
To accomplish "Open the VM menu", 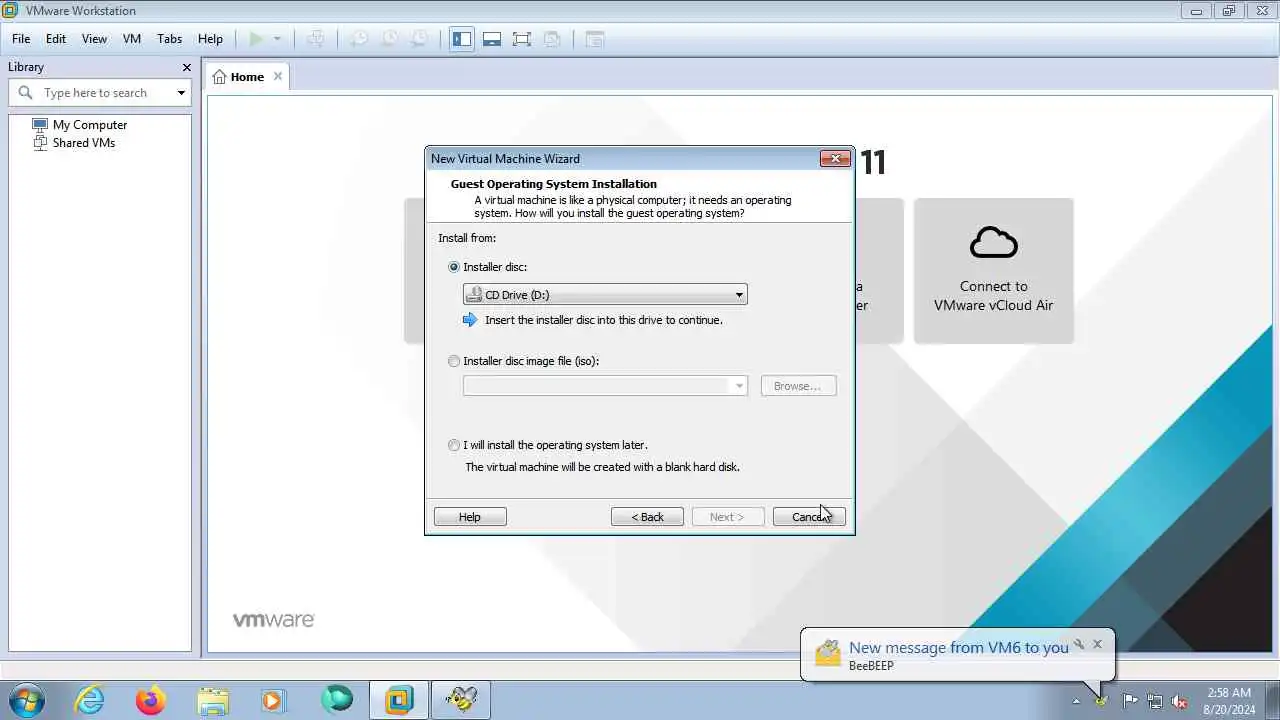I will [132, 39].
